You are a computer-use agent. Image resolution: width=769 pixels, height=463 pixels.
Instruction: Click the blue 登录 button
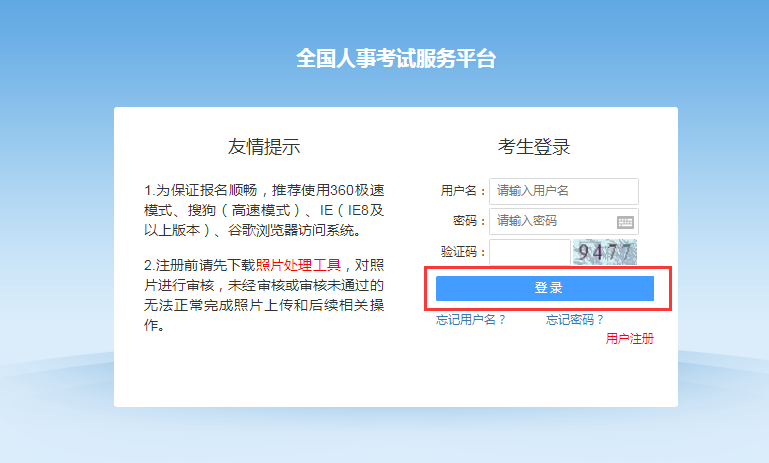(x=545, y=288)
